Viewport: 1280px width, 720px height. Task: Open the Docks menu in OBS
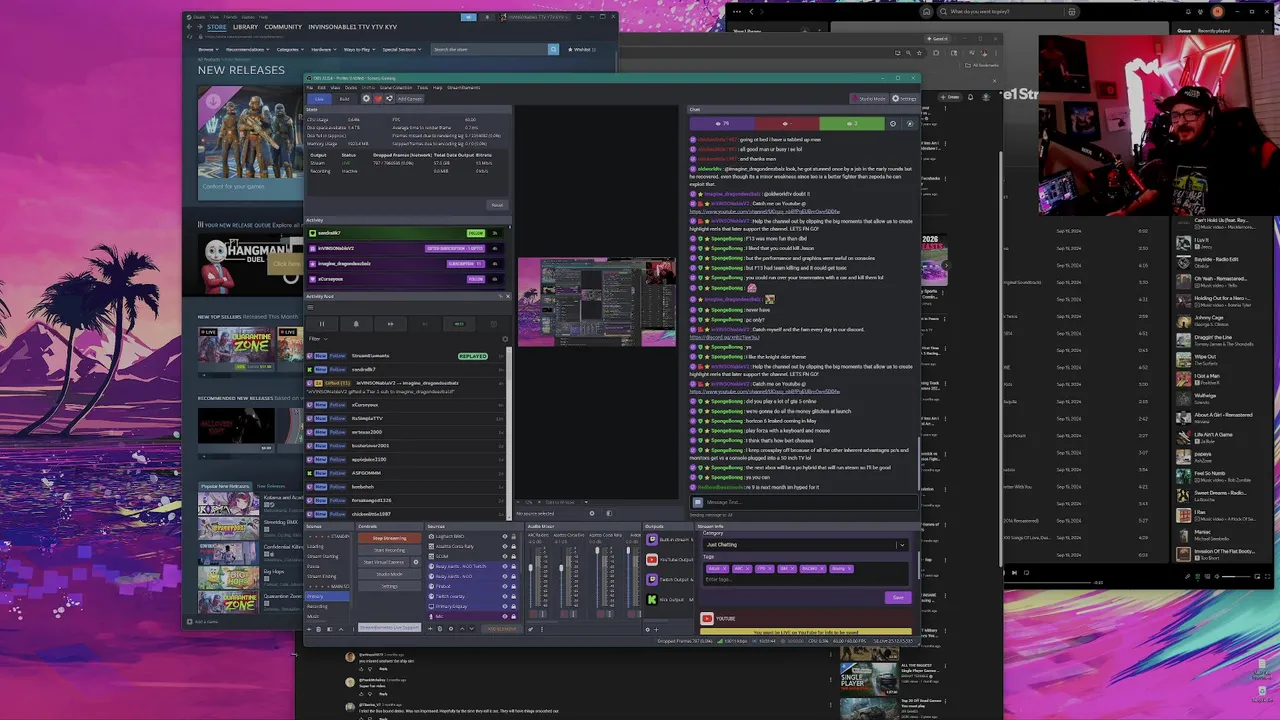pyautogui.click(x=351, y=87)
